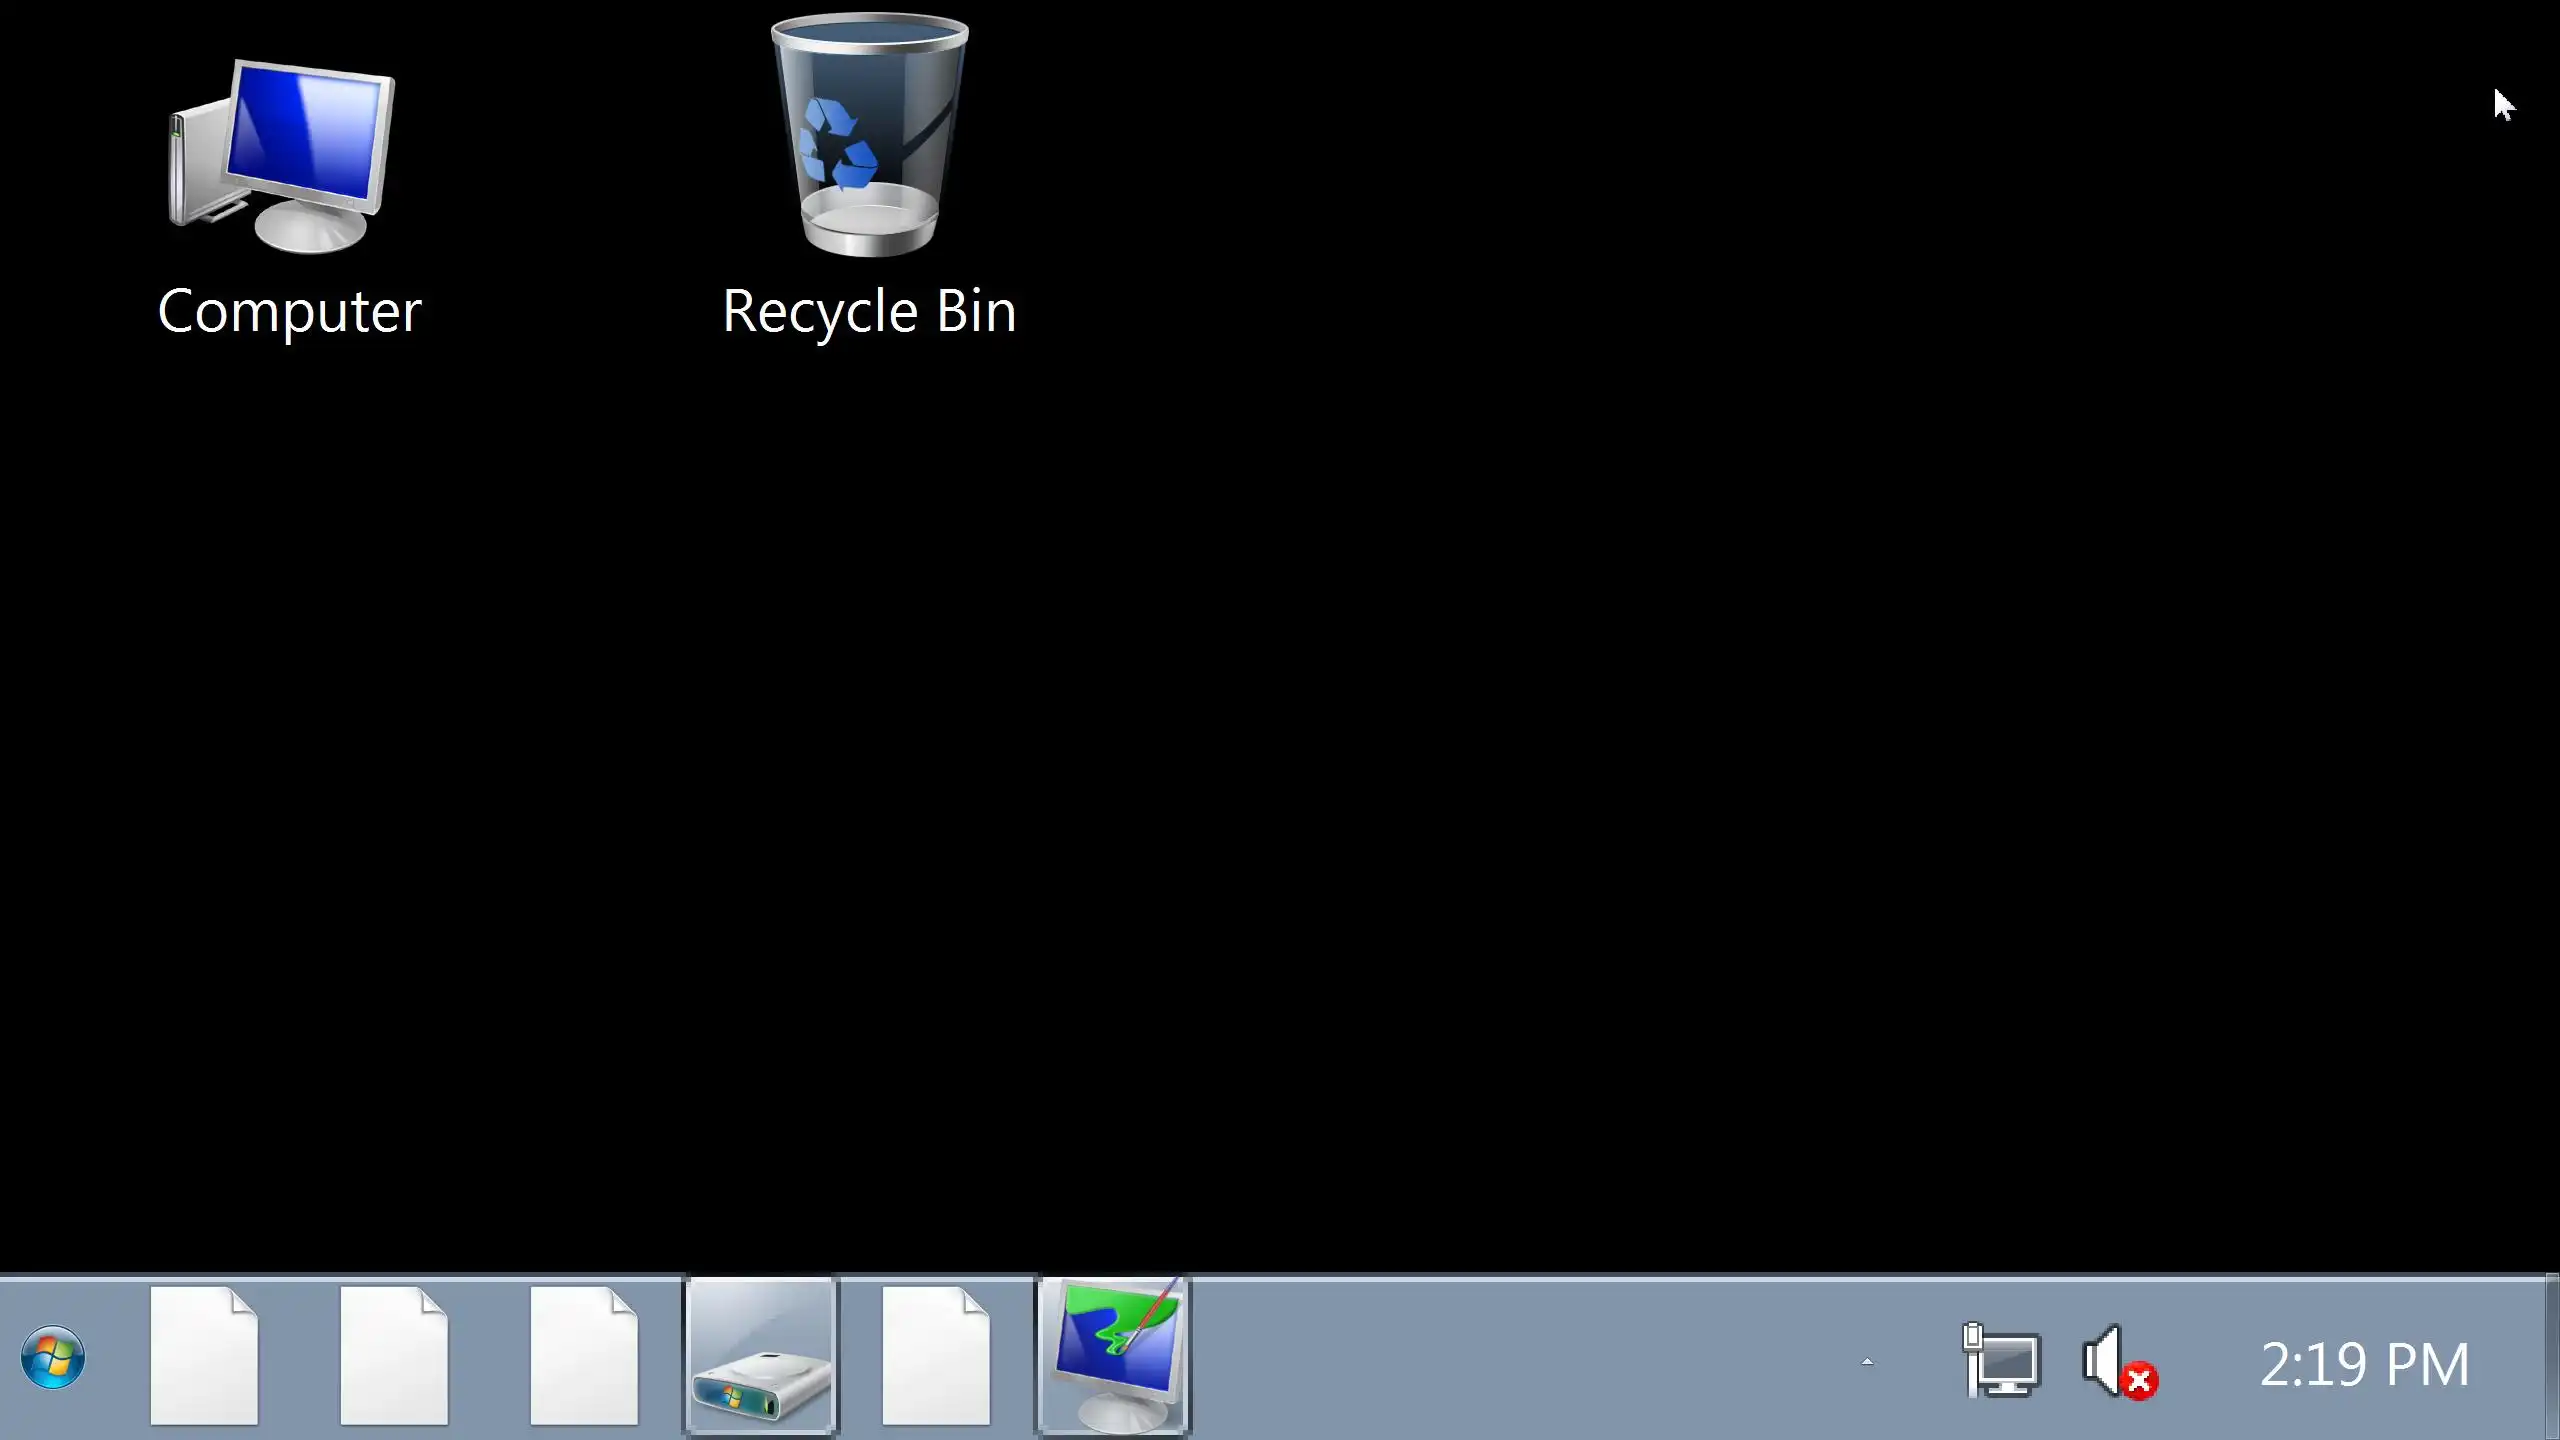
Task: Click the "Recycle Bin" text label
Action: pos(868,312)
